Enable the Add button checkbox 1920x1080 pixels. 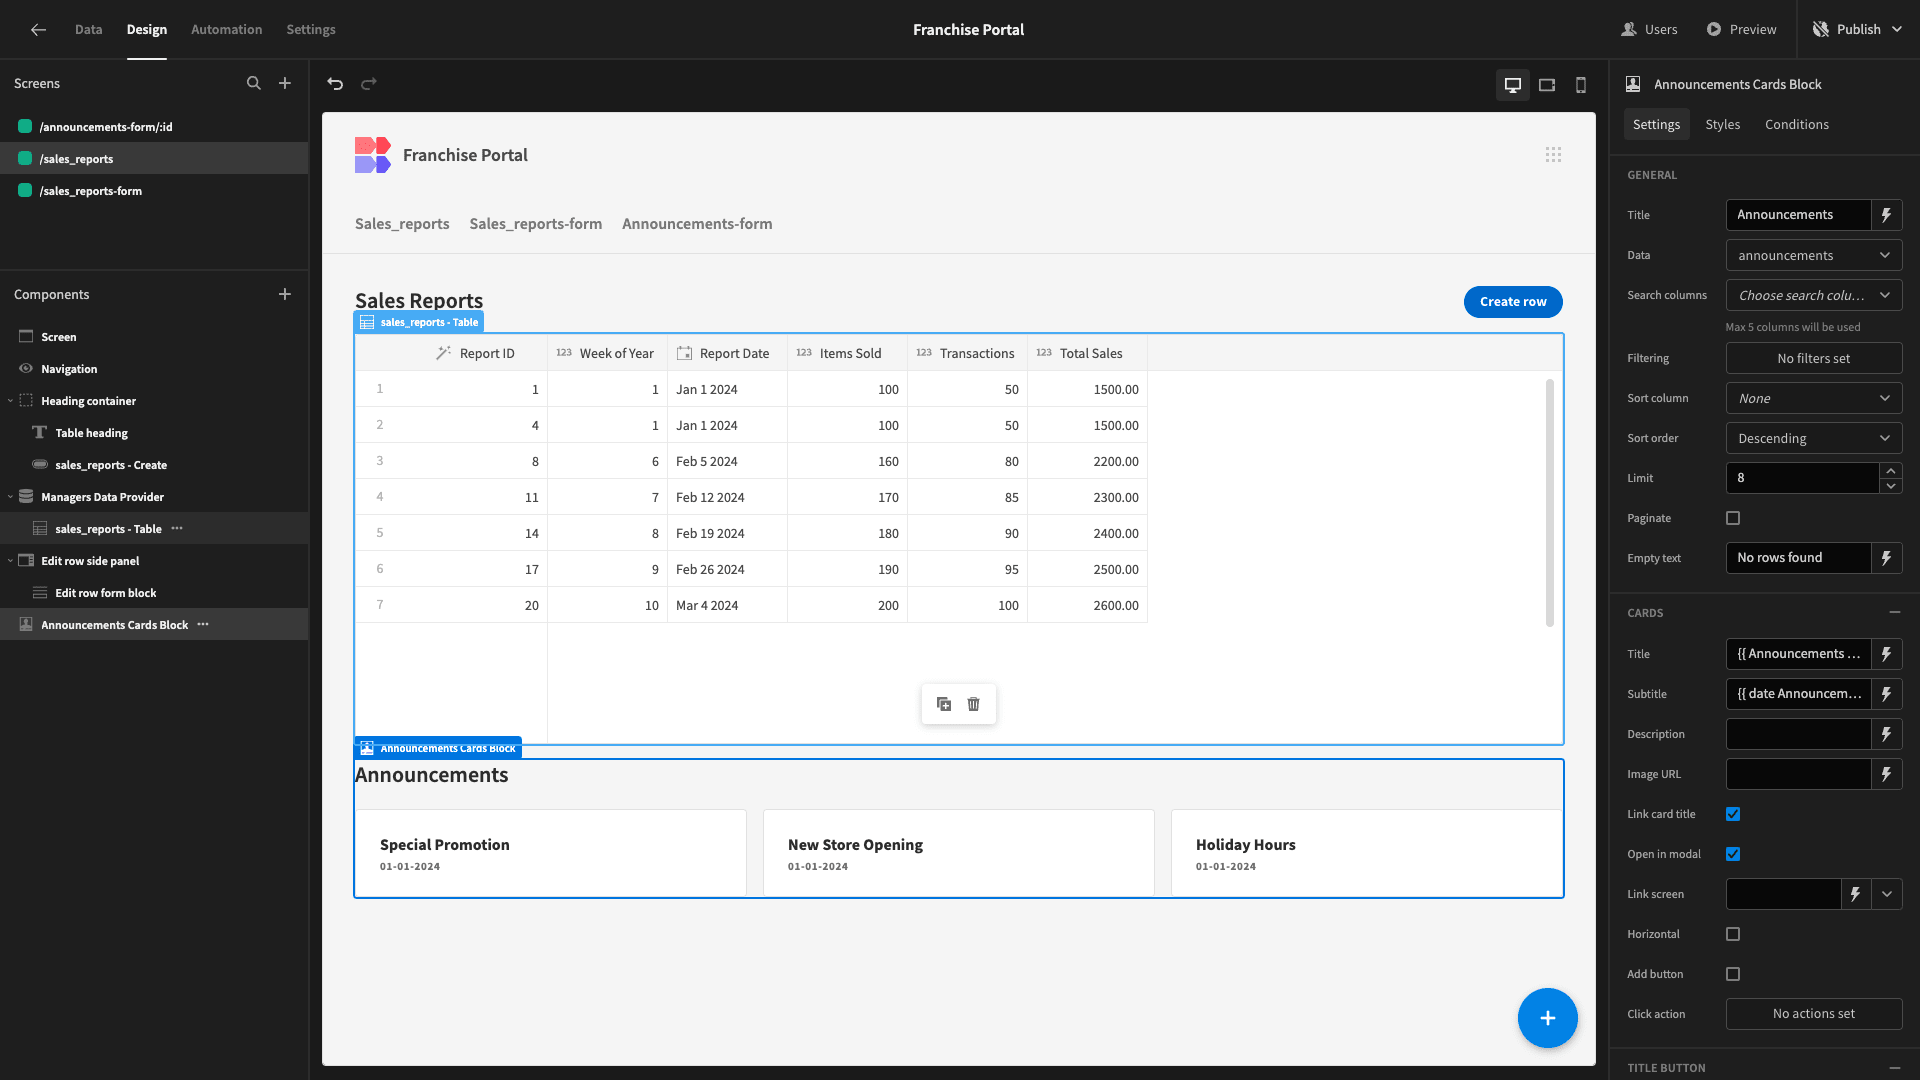coord(1733,974)
